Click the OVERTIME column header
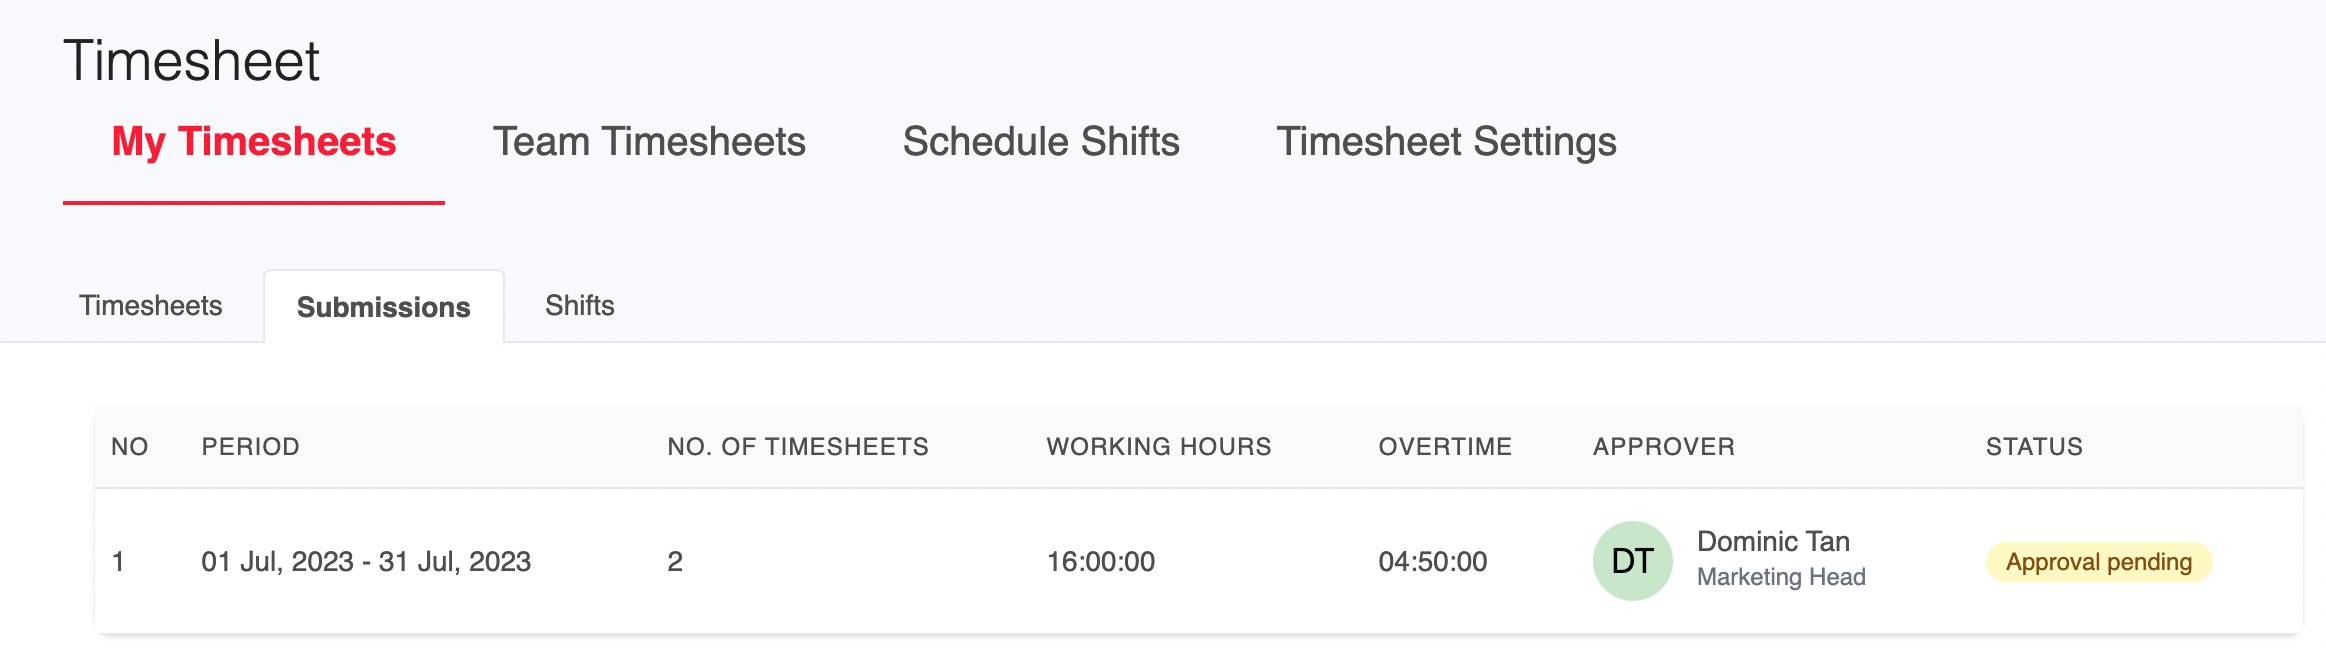 [1445, 447]
